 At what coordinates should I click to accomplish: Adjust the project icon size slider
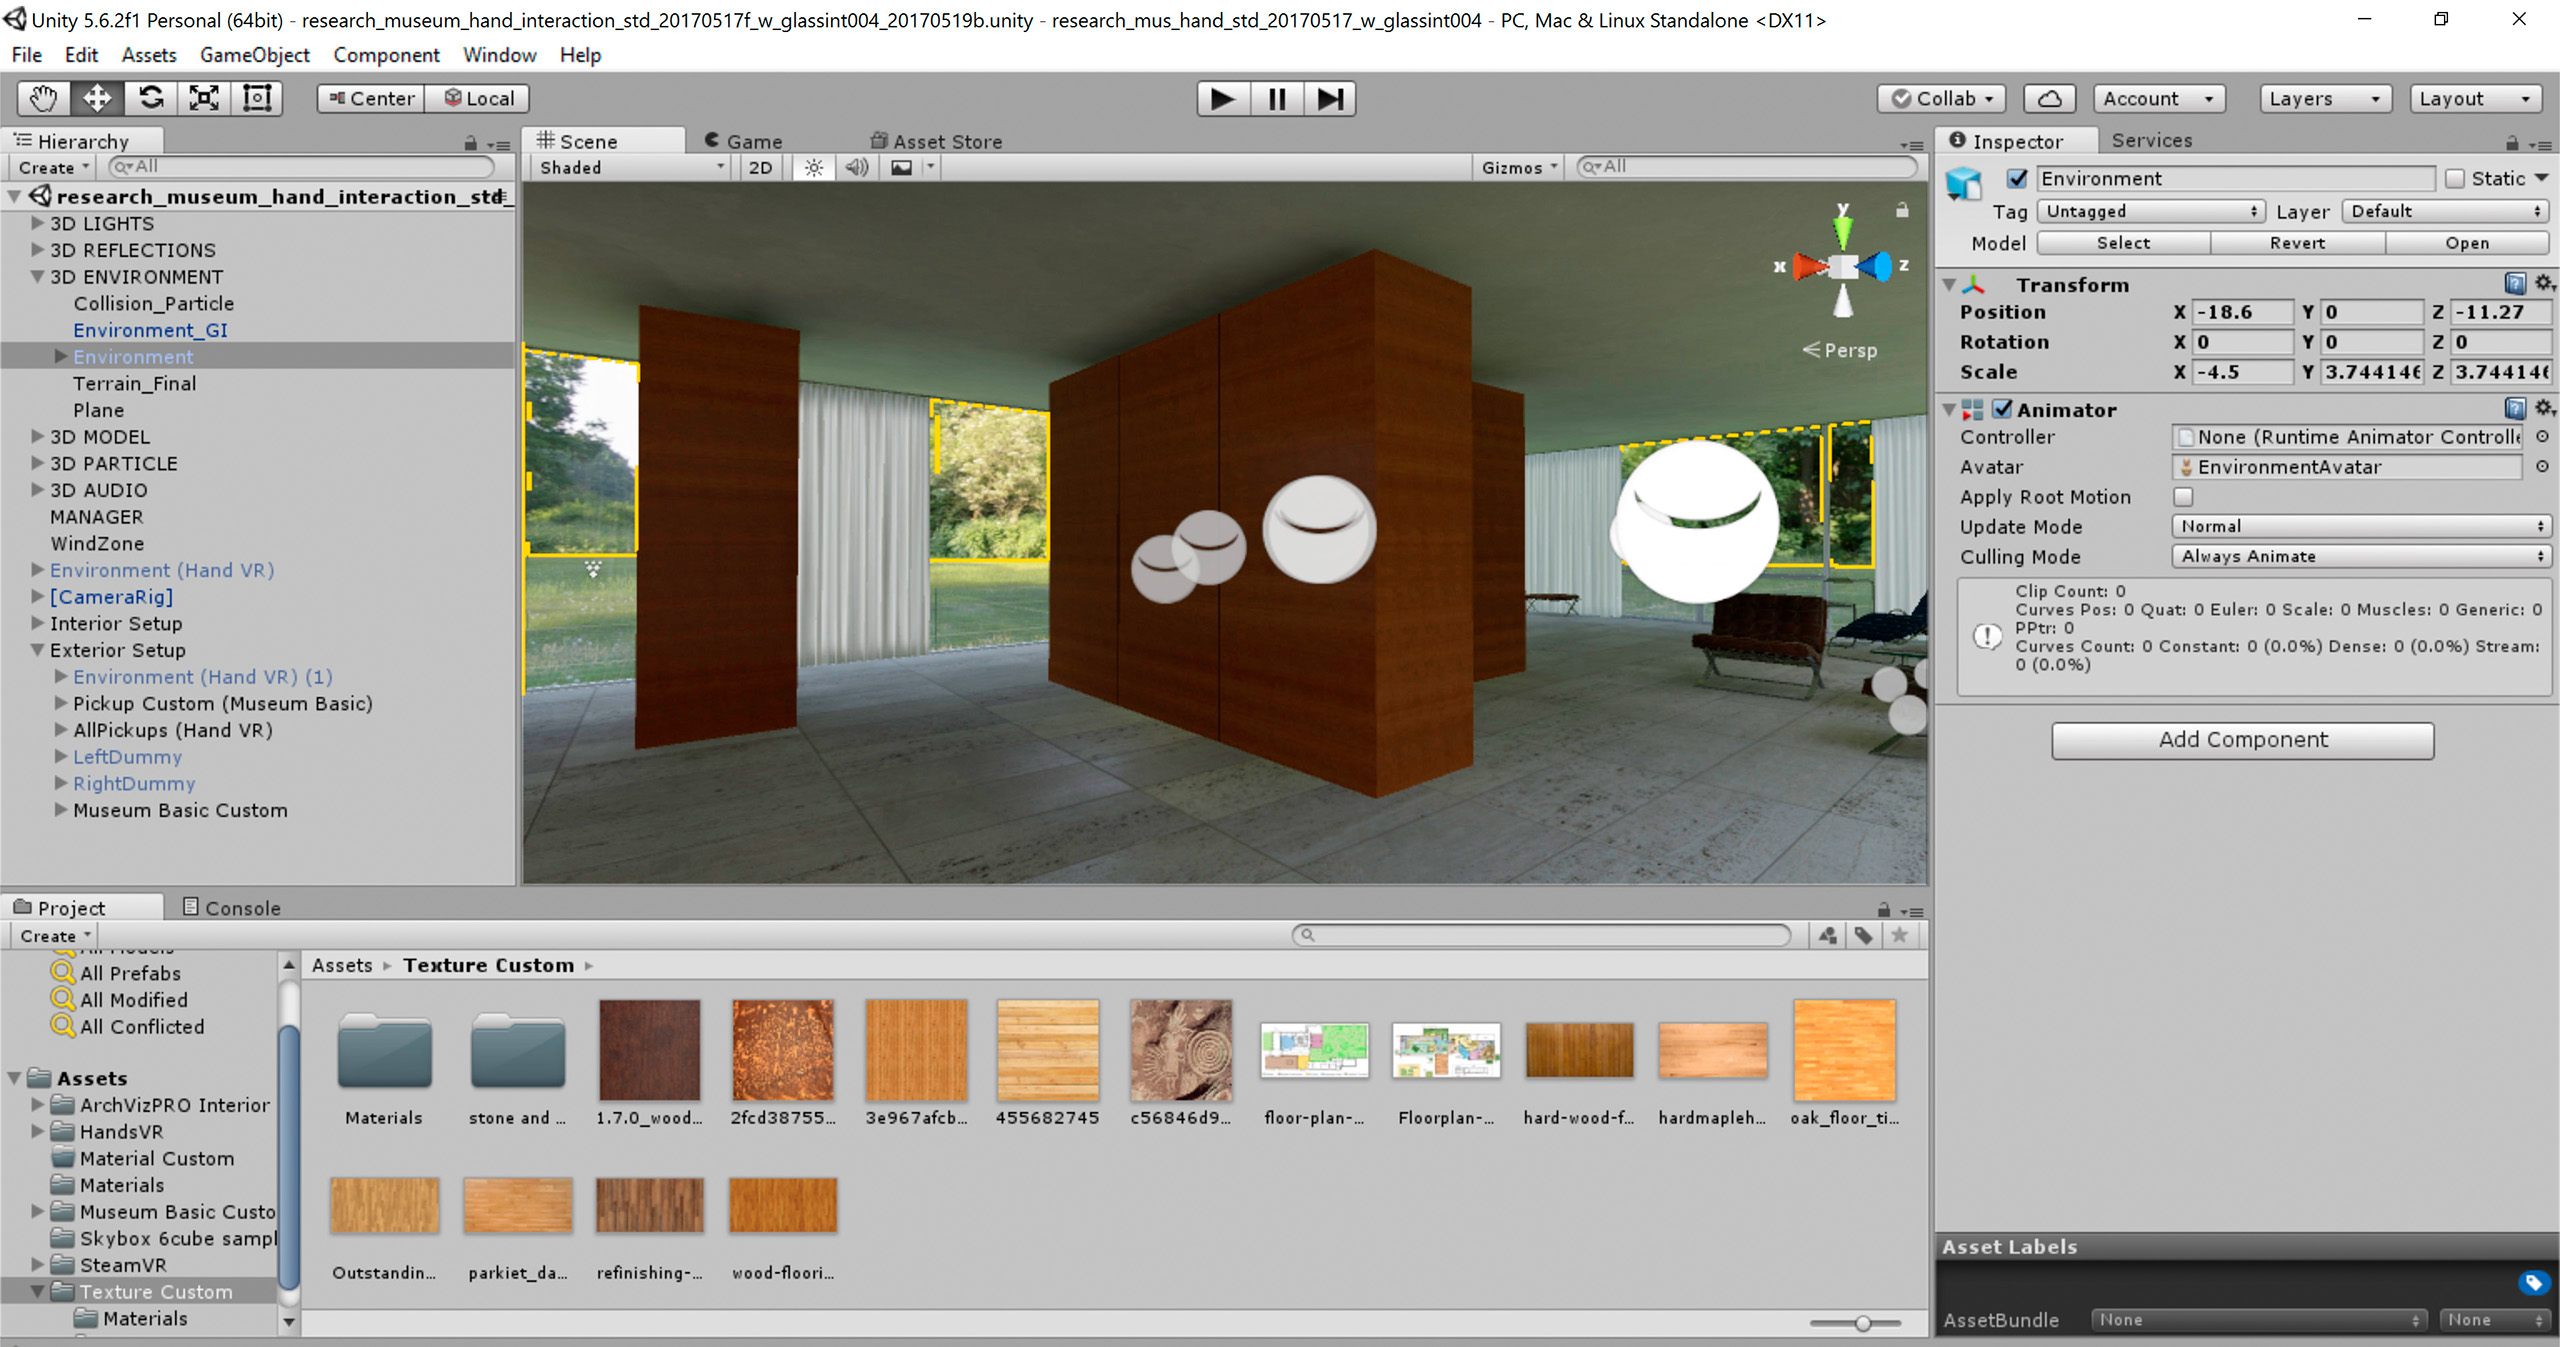coord(1862,1323)
